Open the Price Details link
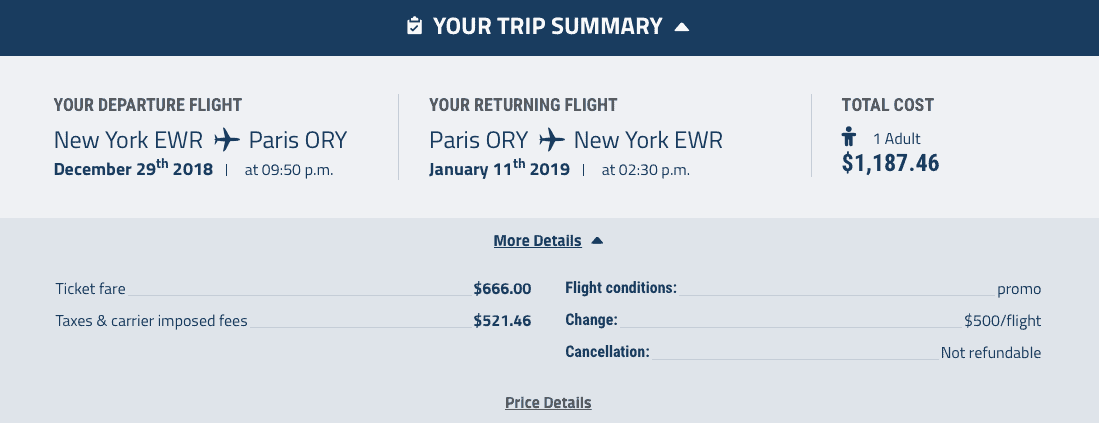The width and height of the screenshot is (1099, 423). [548, 403]
